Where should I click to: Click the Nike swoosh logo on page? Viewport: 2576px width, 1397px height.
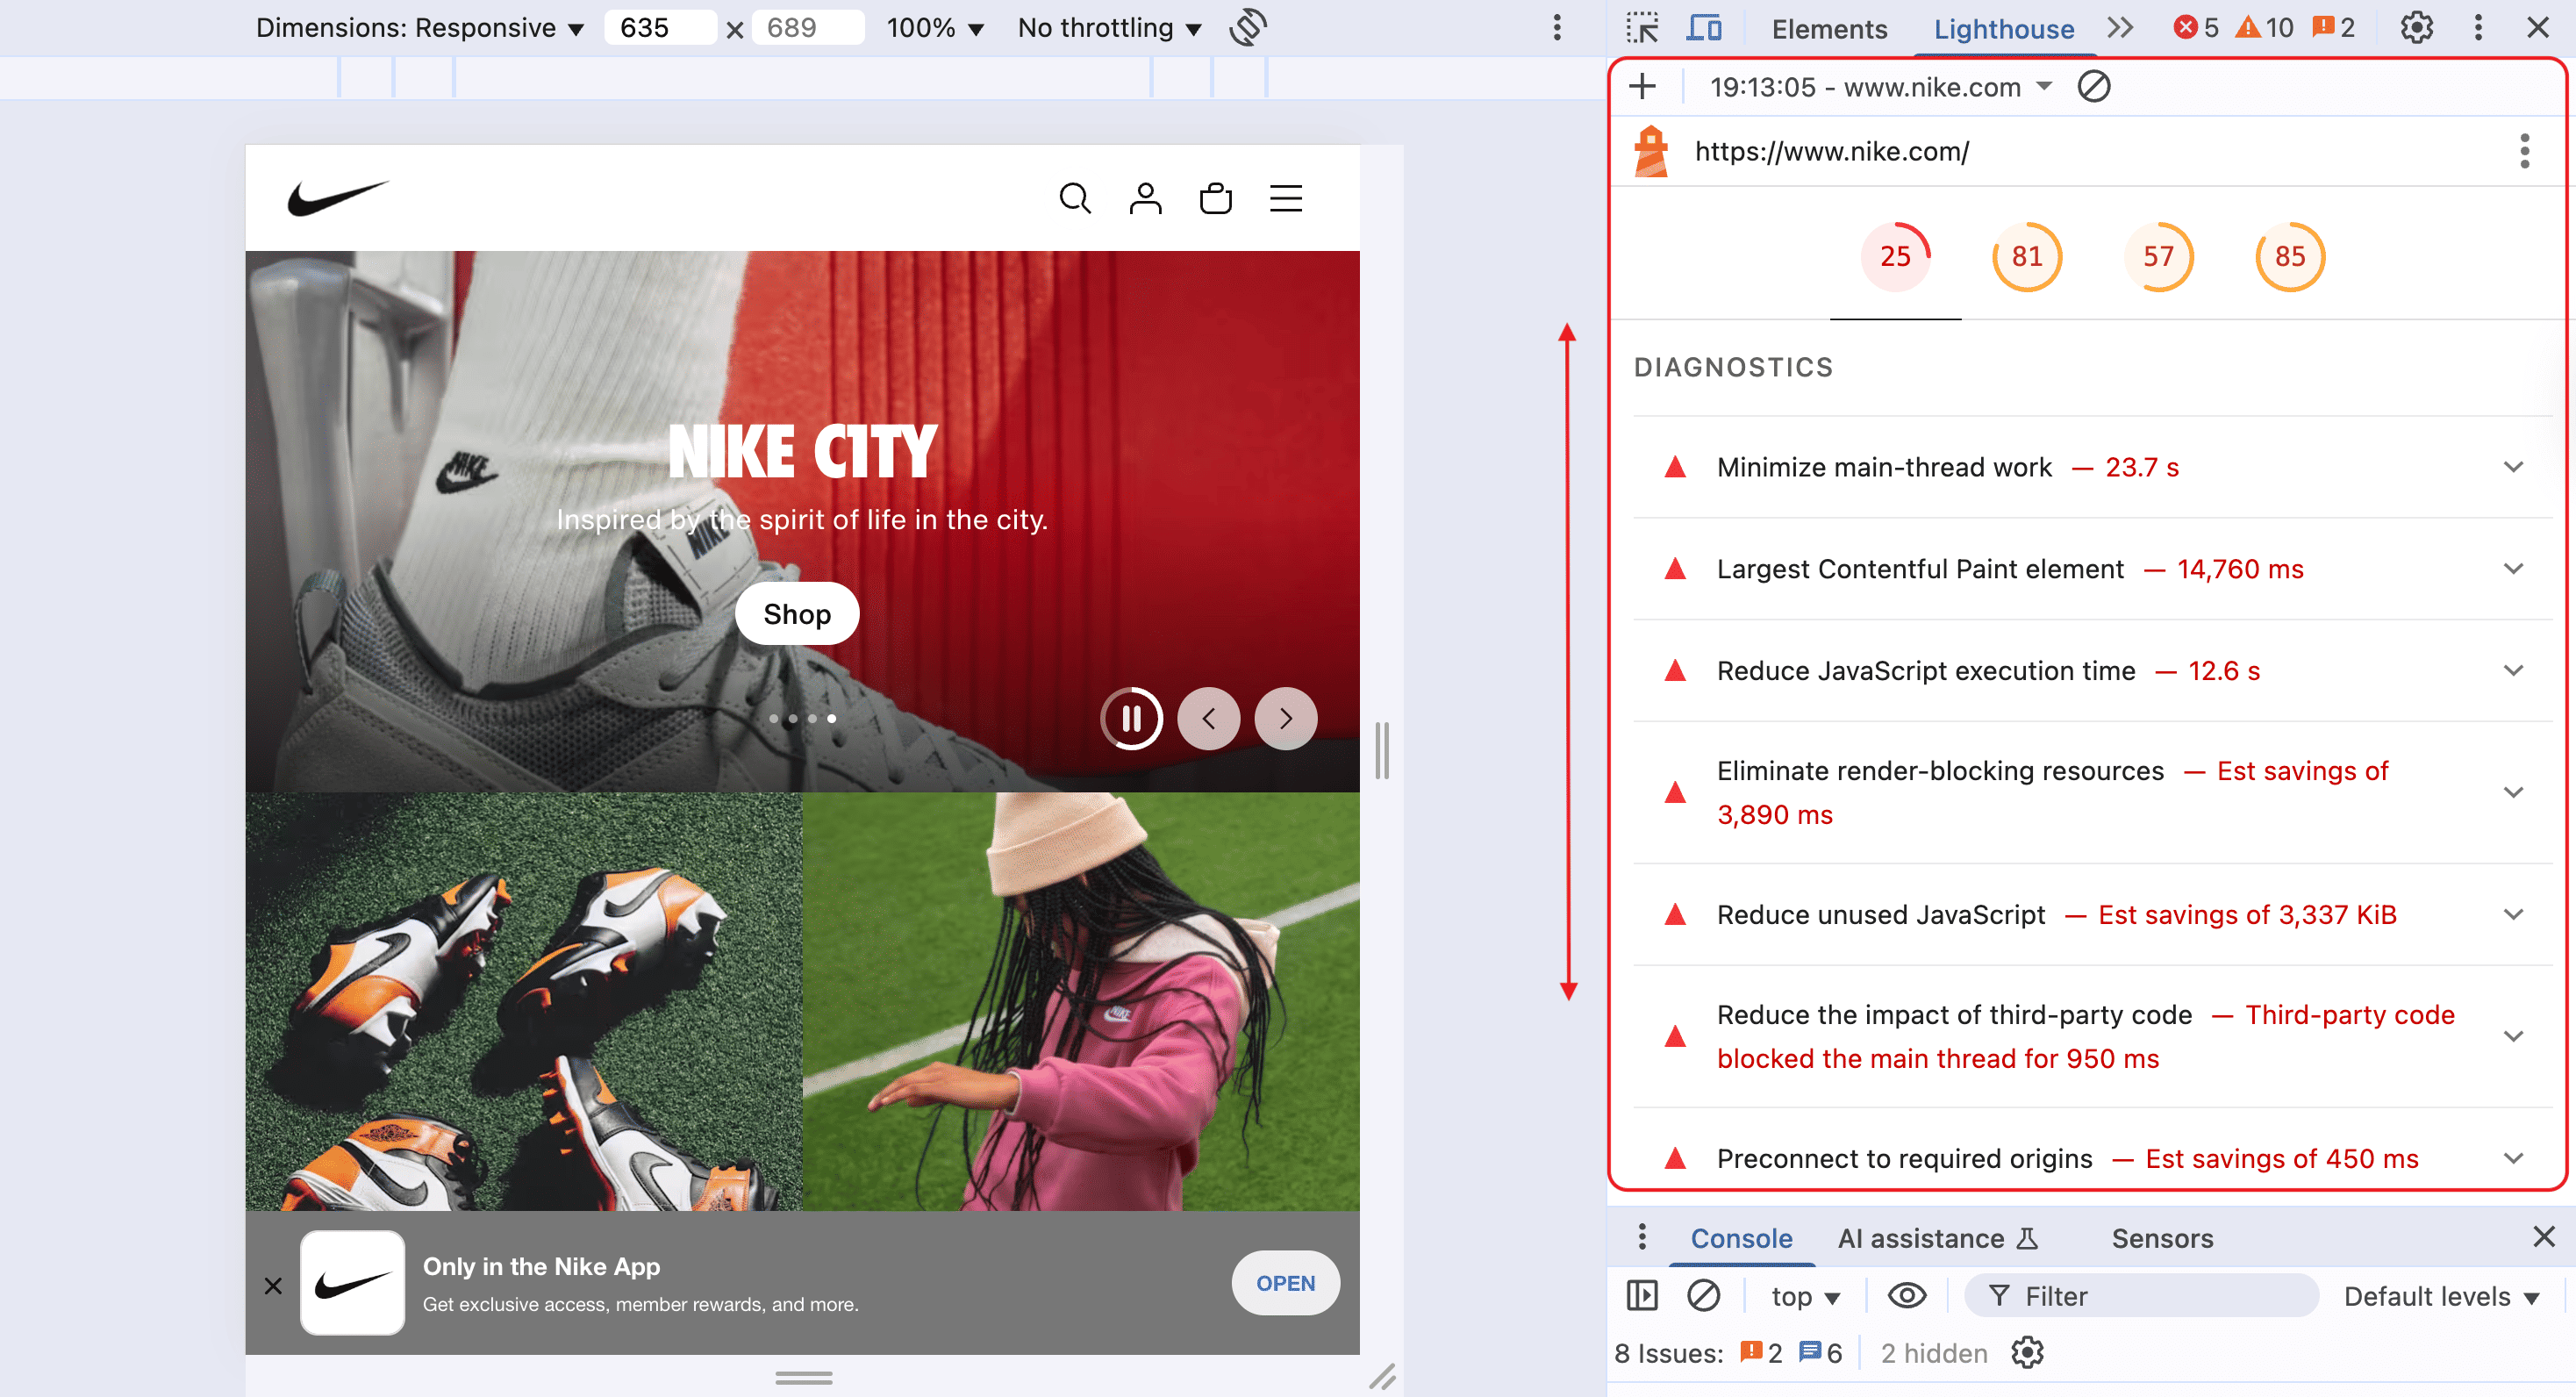coord(337,198)
